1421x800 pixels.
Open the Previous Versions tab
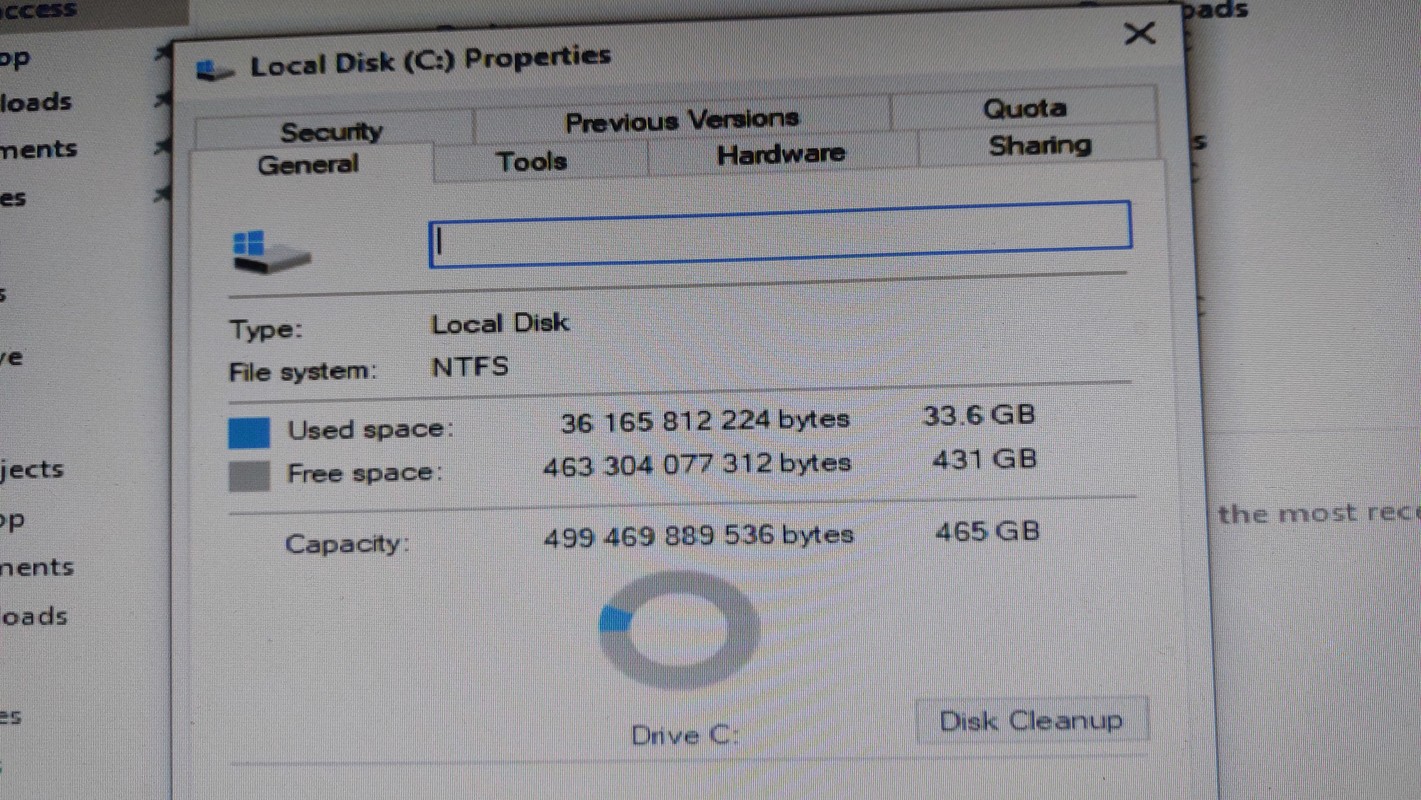click(682, 121)
